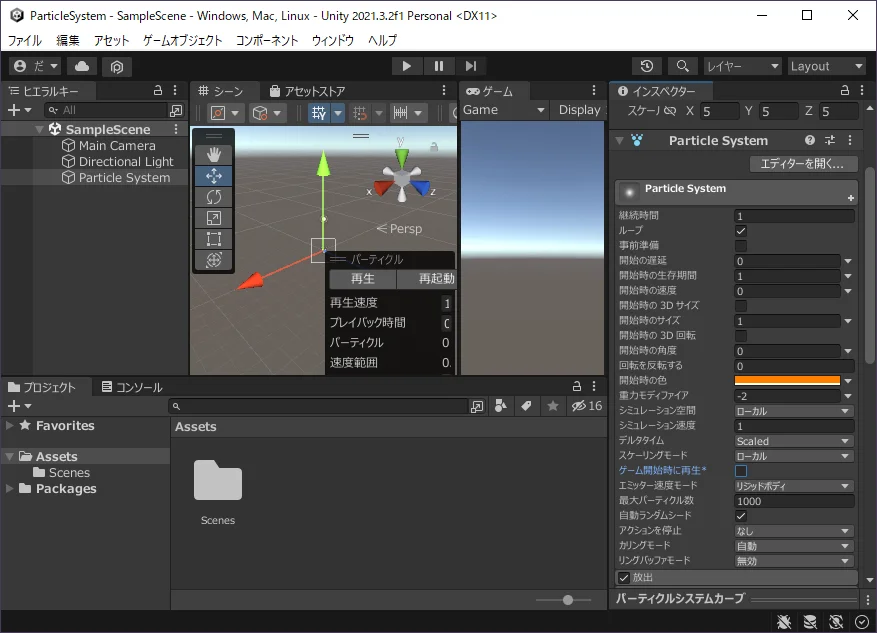The image size is (877, 633).
Task: Toggle the scene grid visibility icon
Action: pos(319,113)
